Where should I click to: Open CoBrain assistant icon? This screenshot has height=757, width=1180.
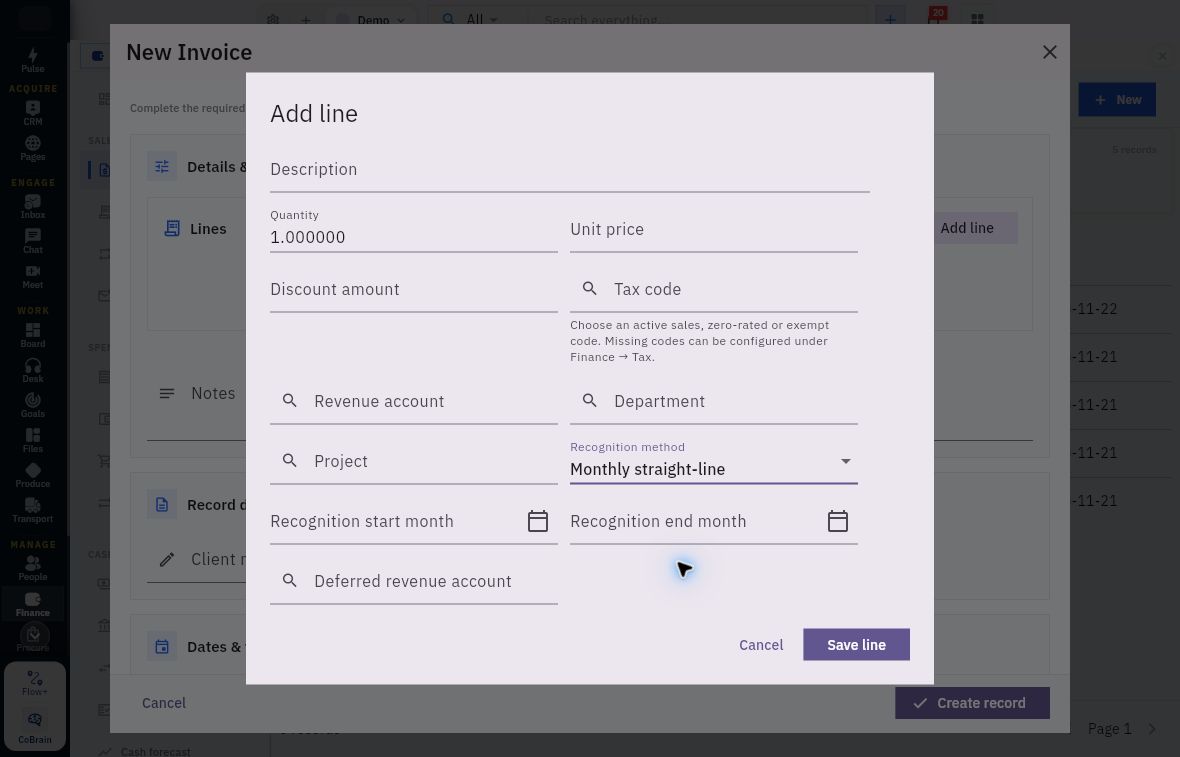[35, 728]
